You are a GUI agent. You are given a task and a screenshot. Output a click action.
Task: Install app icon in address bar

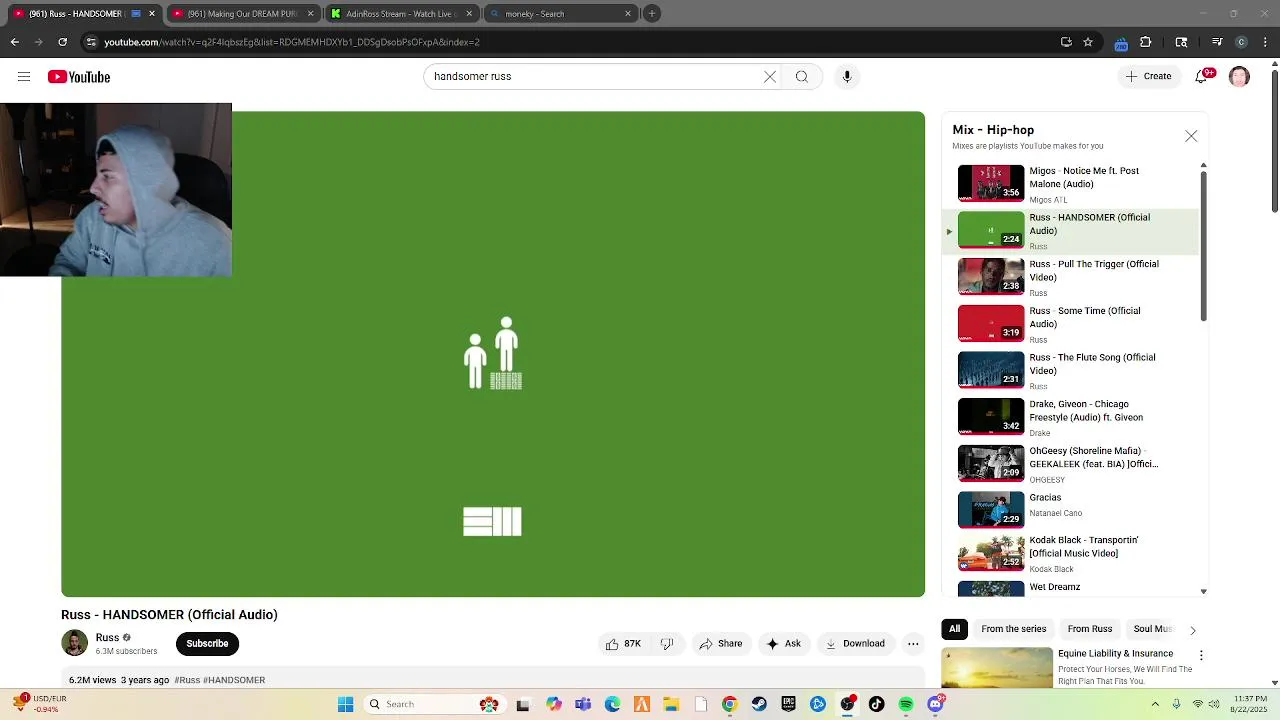click(1066, 42)
